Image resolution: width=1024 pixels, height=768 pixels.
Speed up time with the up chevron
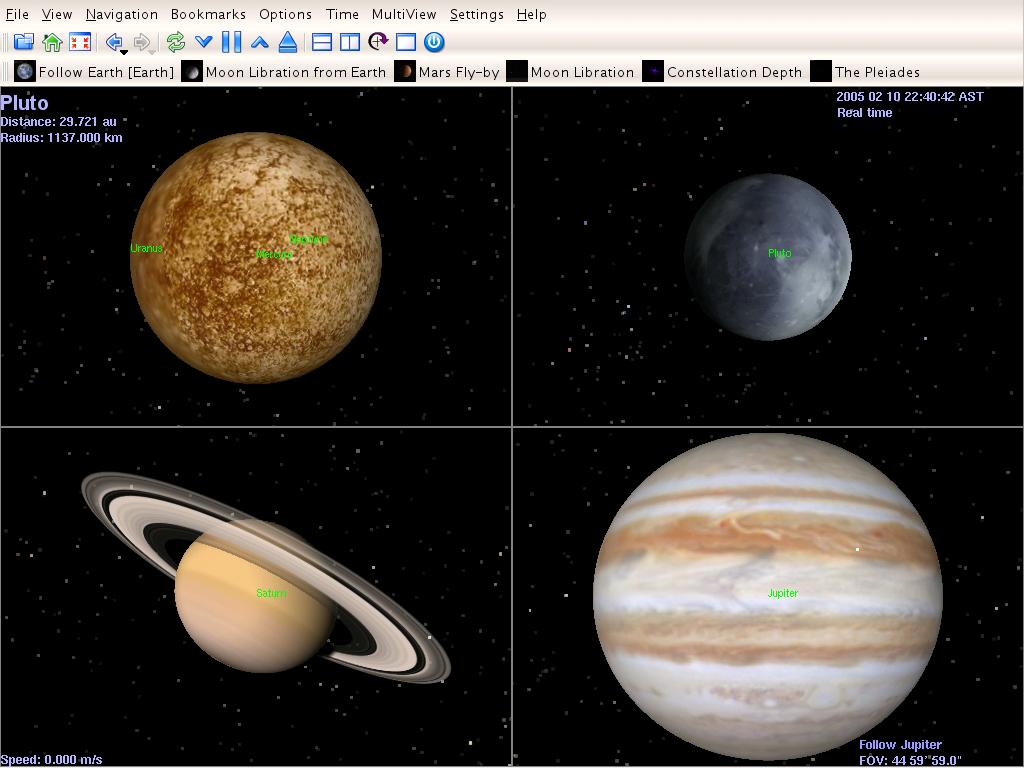click(259, 42)
